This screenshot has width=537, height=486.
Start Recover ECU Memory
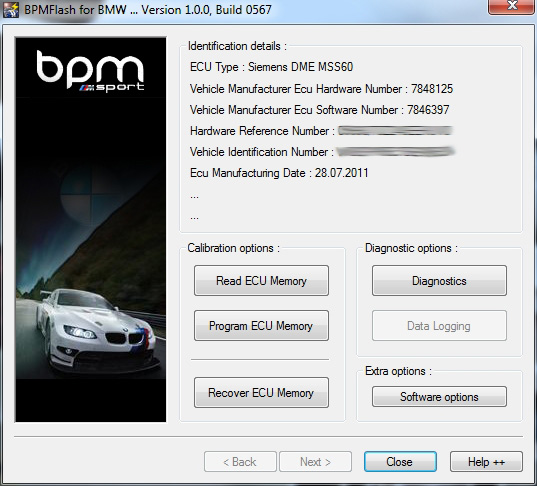261,392
